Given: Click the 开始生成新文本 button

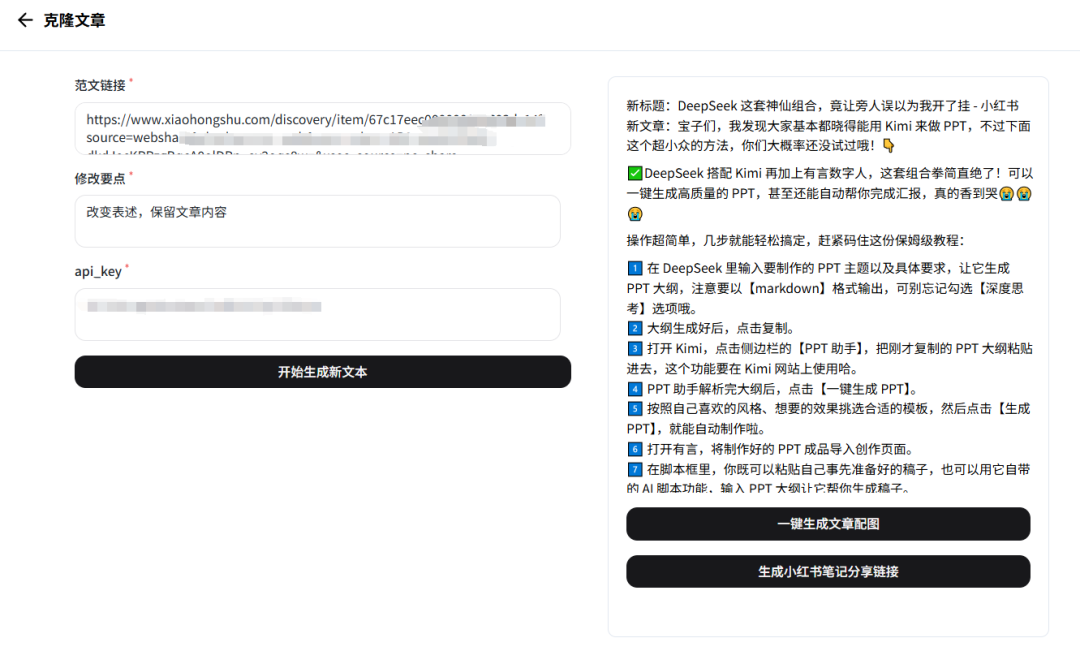Looking at the screenshot, I should point(322,372).
